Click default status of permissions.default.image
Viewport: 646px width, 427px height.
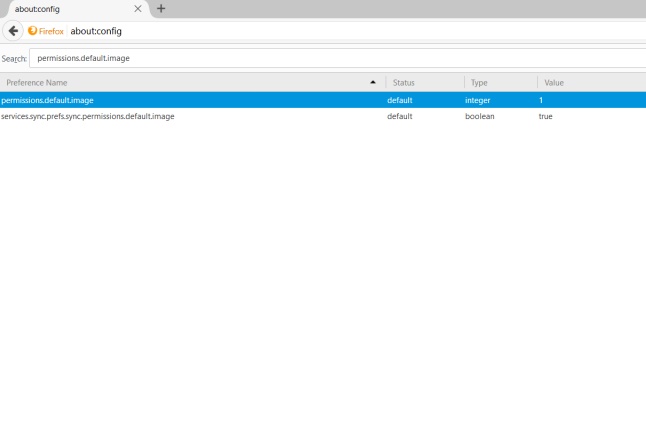tap(400, 100)
